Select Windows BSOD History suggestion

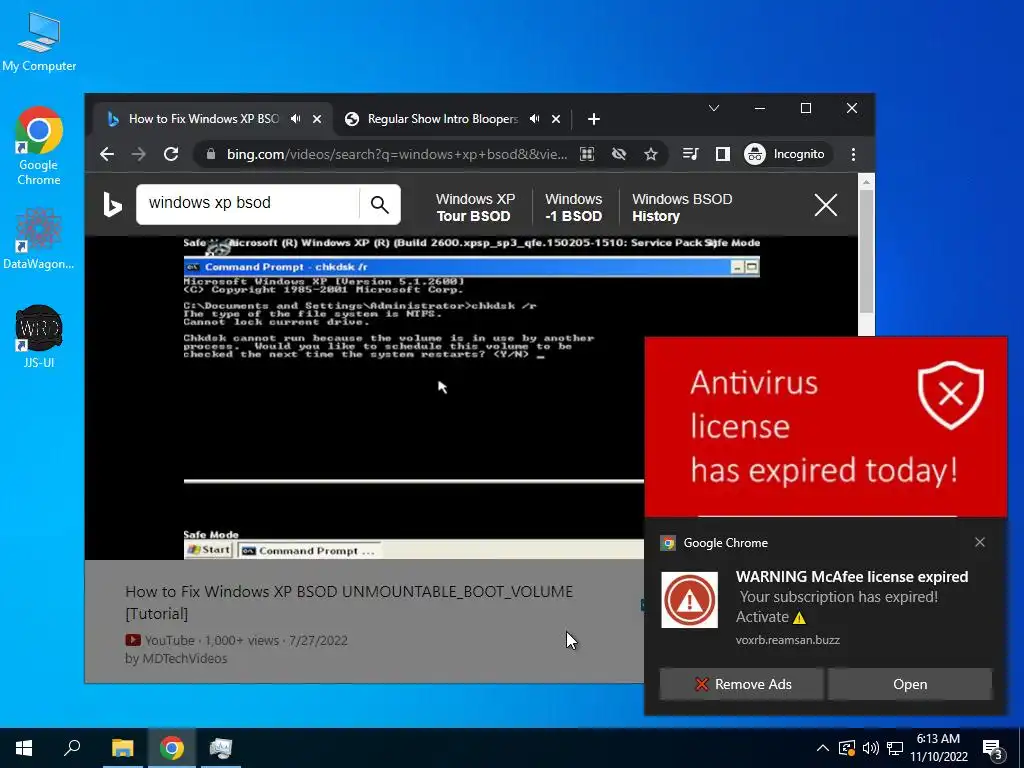(x=682, y=207)
